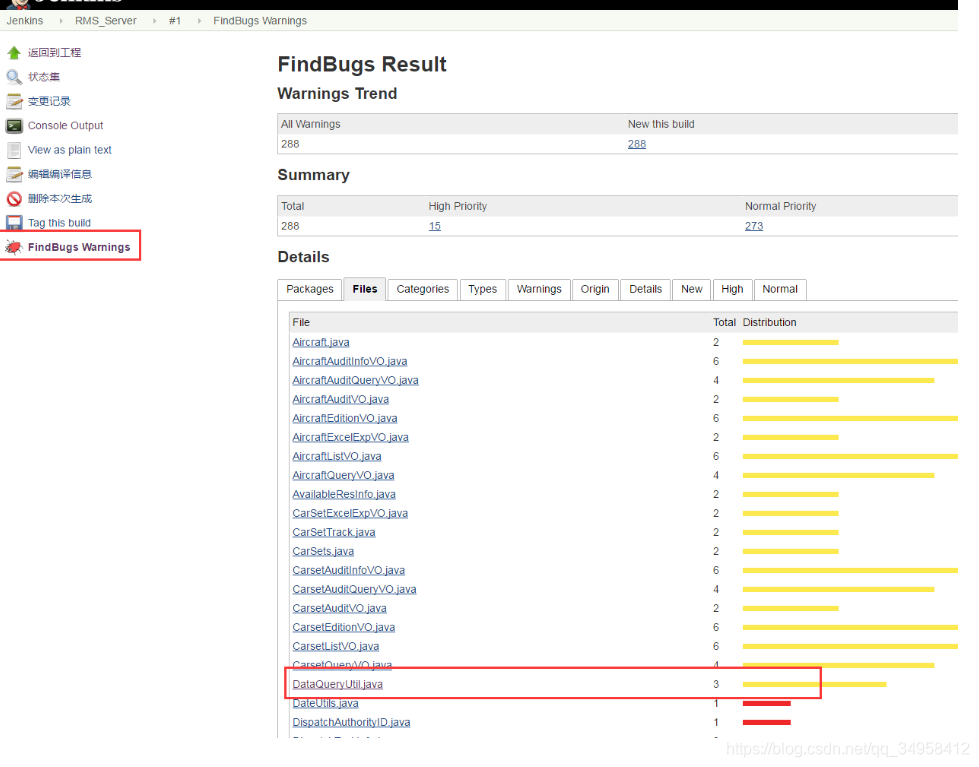Go to RMS_Server breadcrumb
This screenshot has height=767, width=979.
coord(106,21)
